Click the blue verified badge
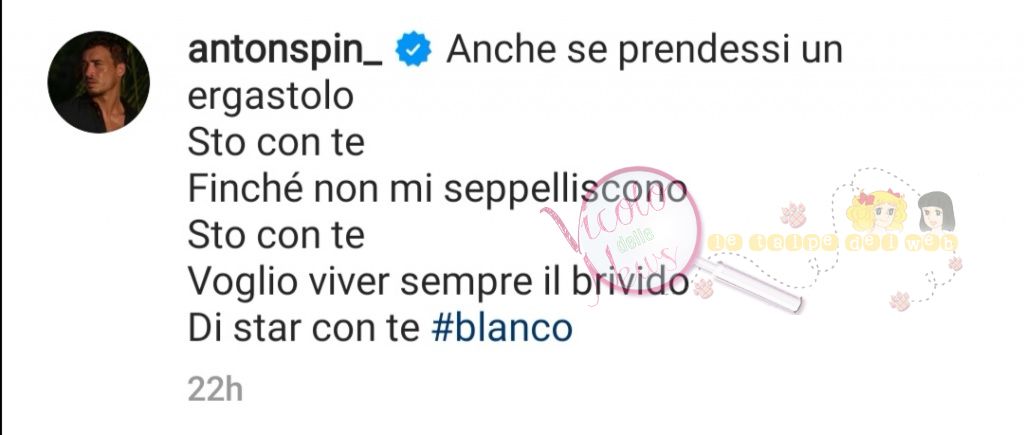The width and height of the screenshot is (1024, 435). (x=413, y=51)
